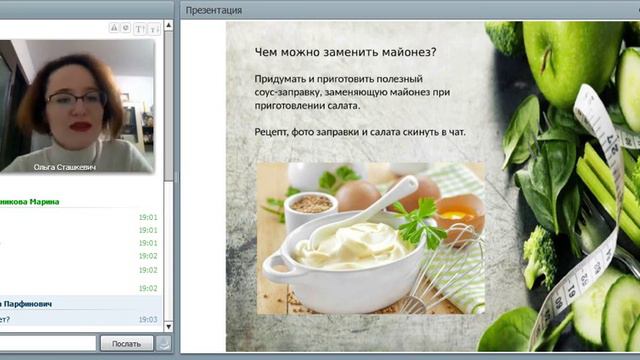
Task: Click Ольга Сташкевич webcam video
Action: click(77, 106)
